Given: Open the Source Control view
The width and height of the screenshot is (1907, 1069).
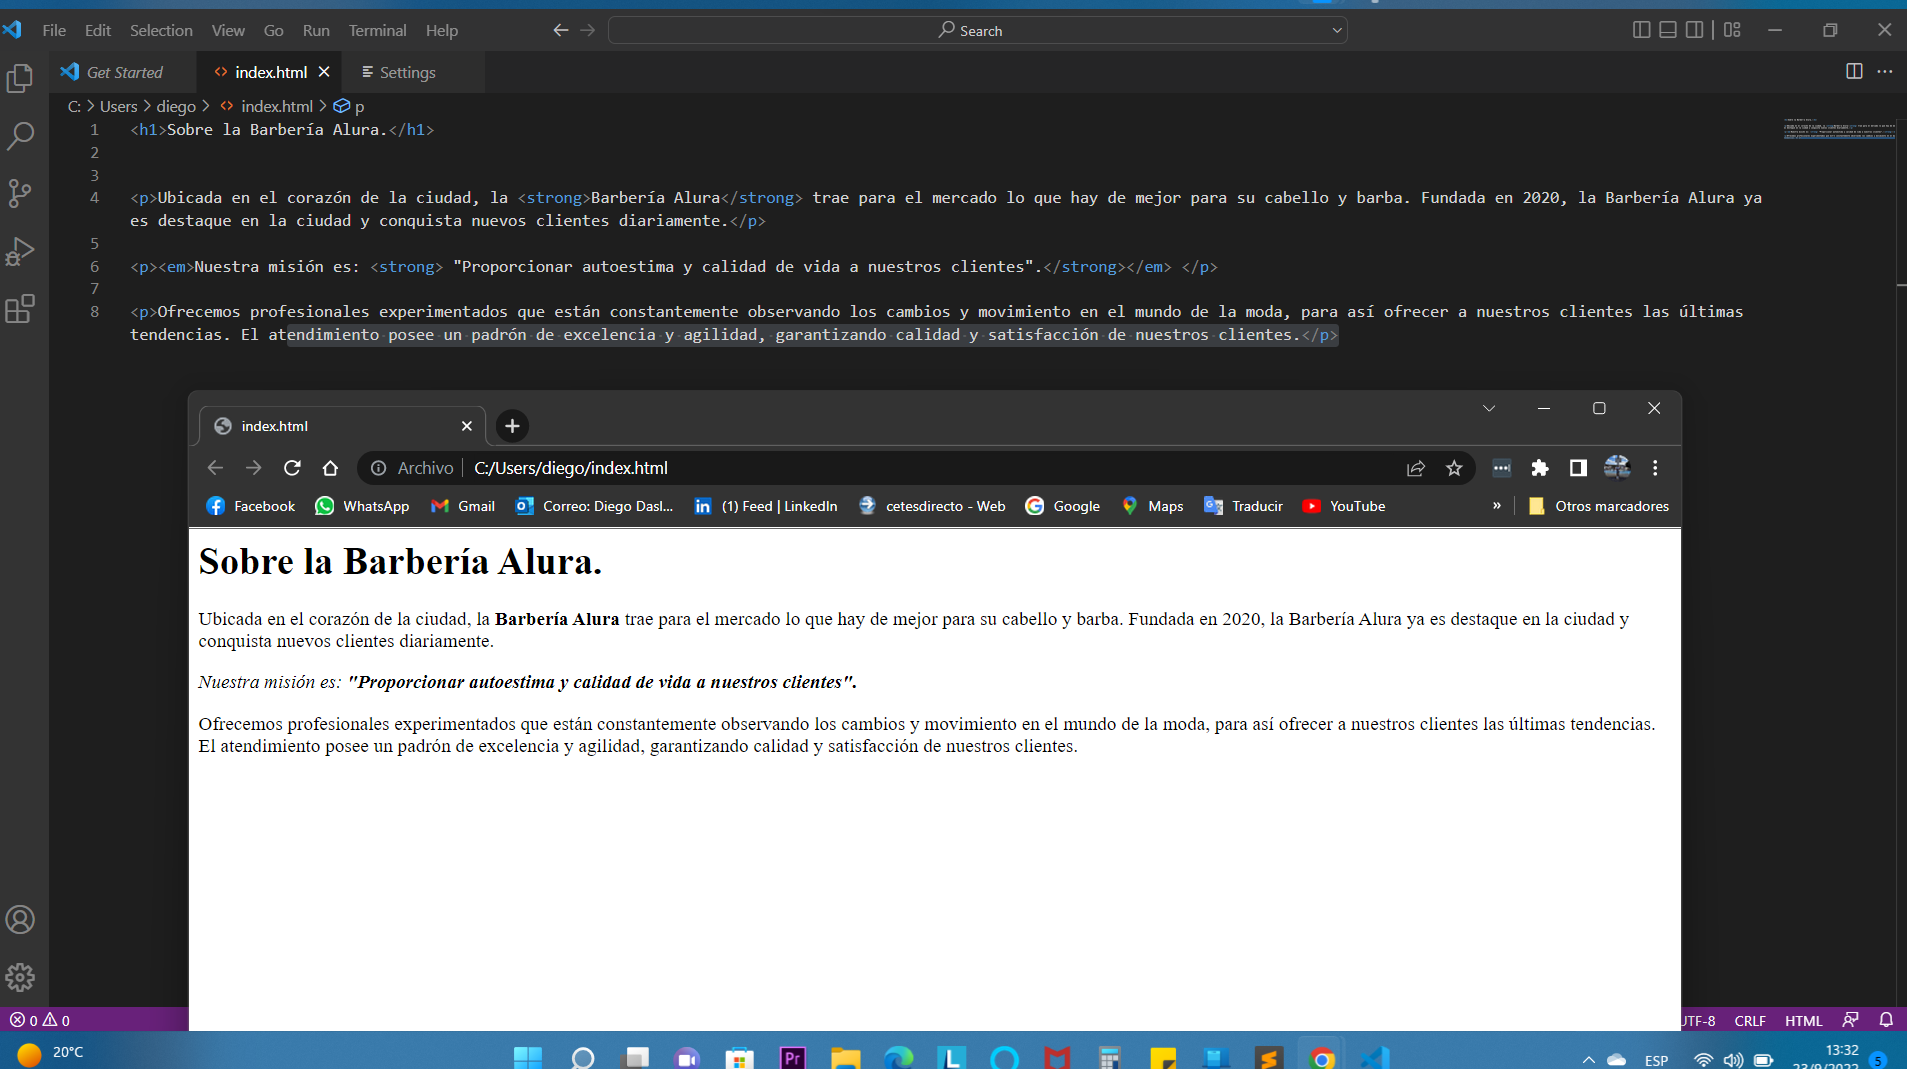Looking at the screenshot, I should click(20, 193).
